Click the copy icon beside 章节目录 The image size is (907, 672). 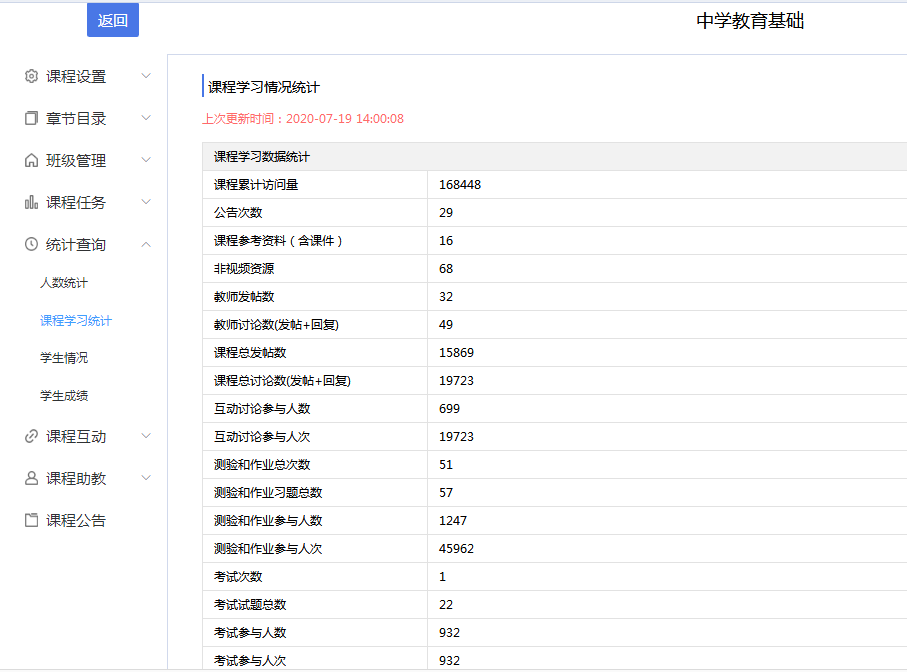tap(31, 119)
